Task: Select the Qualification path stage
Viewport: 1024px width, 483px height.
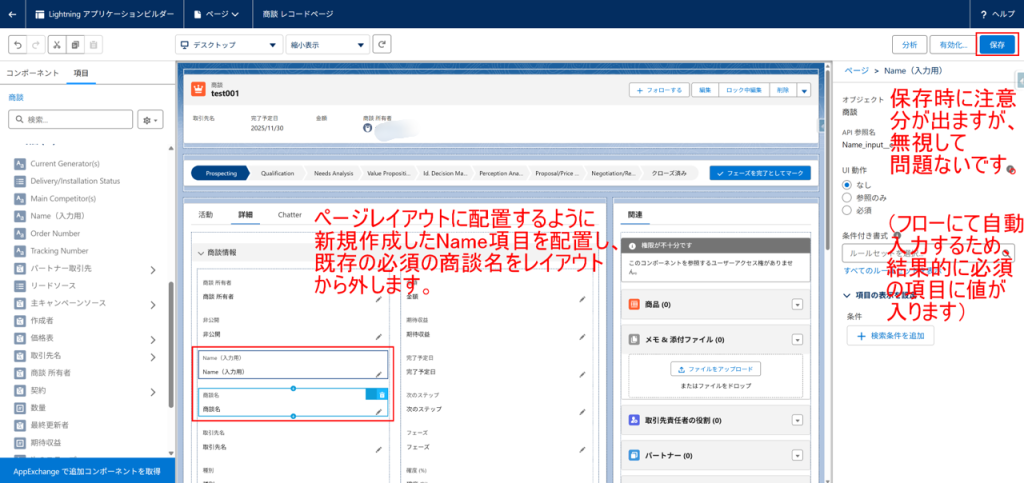Action: (x=277, y=173)
